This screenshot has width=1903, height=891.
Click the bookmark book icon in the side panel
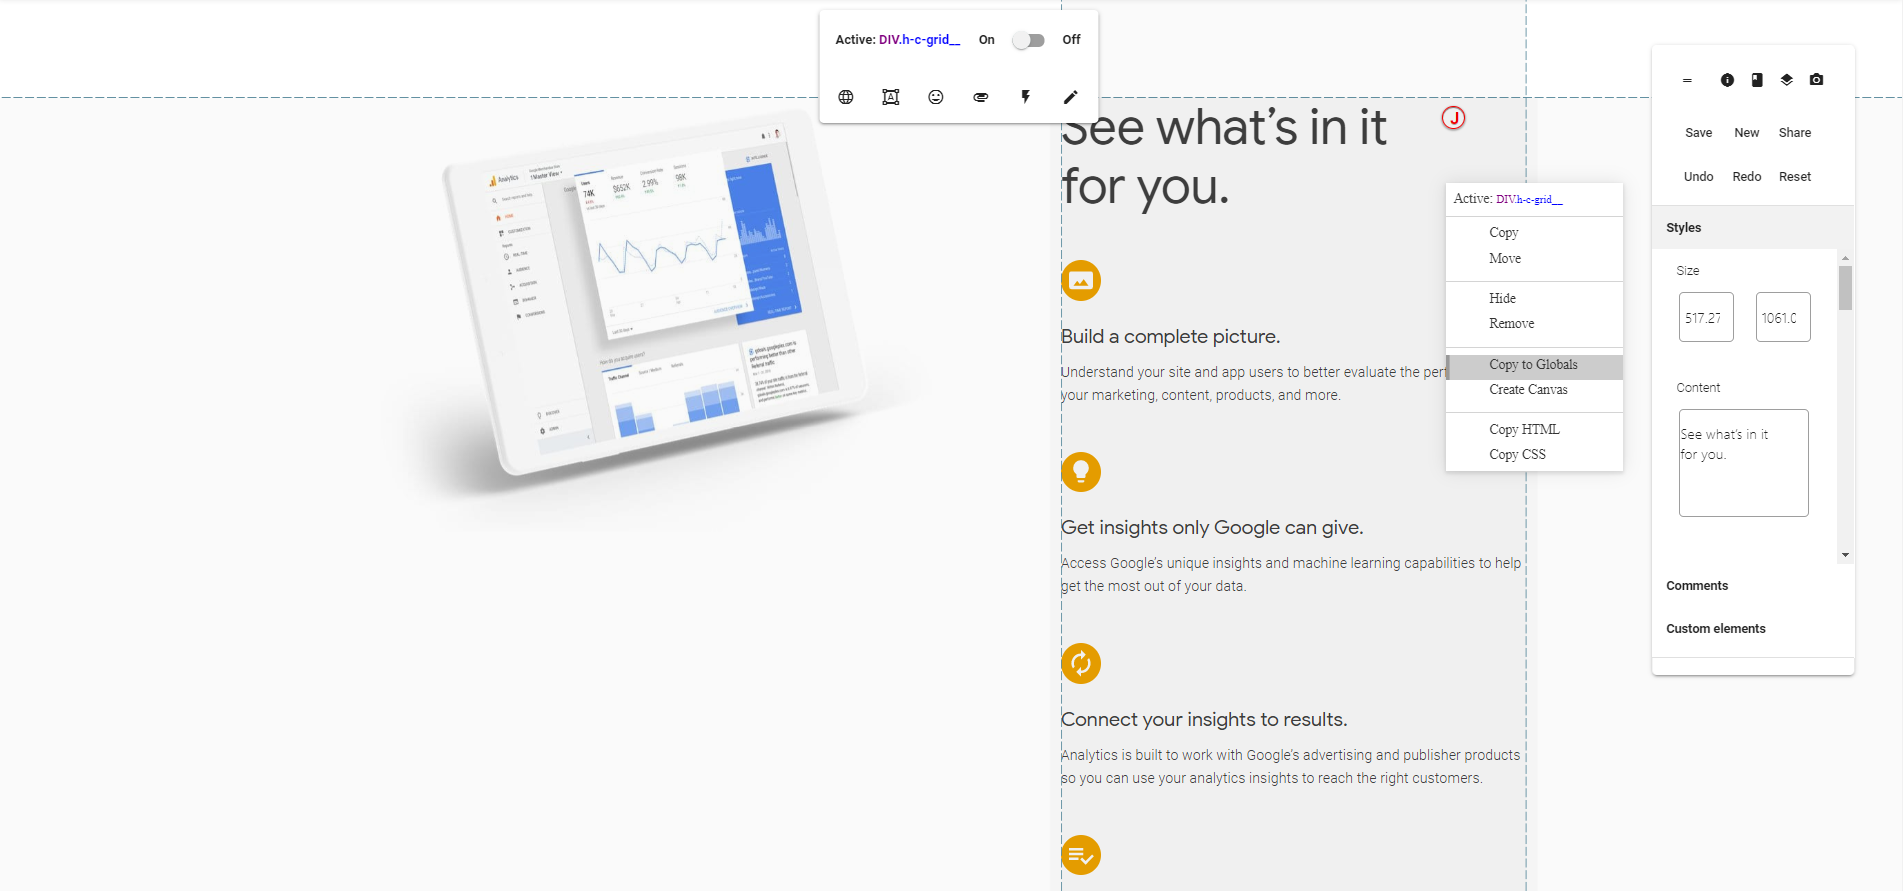tap(1757, 80)
